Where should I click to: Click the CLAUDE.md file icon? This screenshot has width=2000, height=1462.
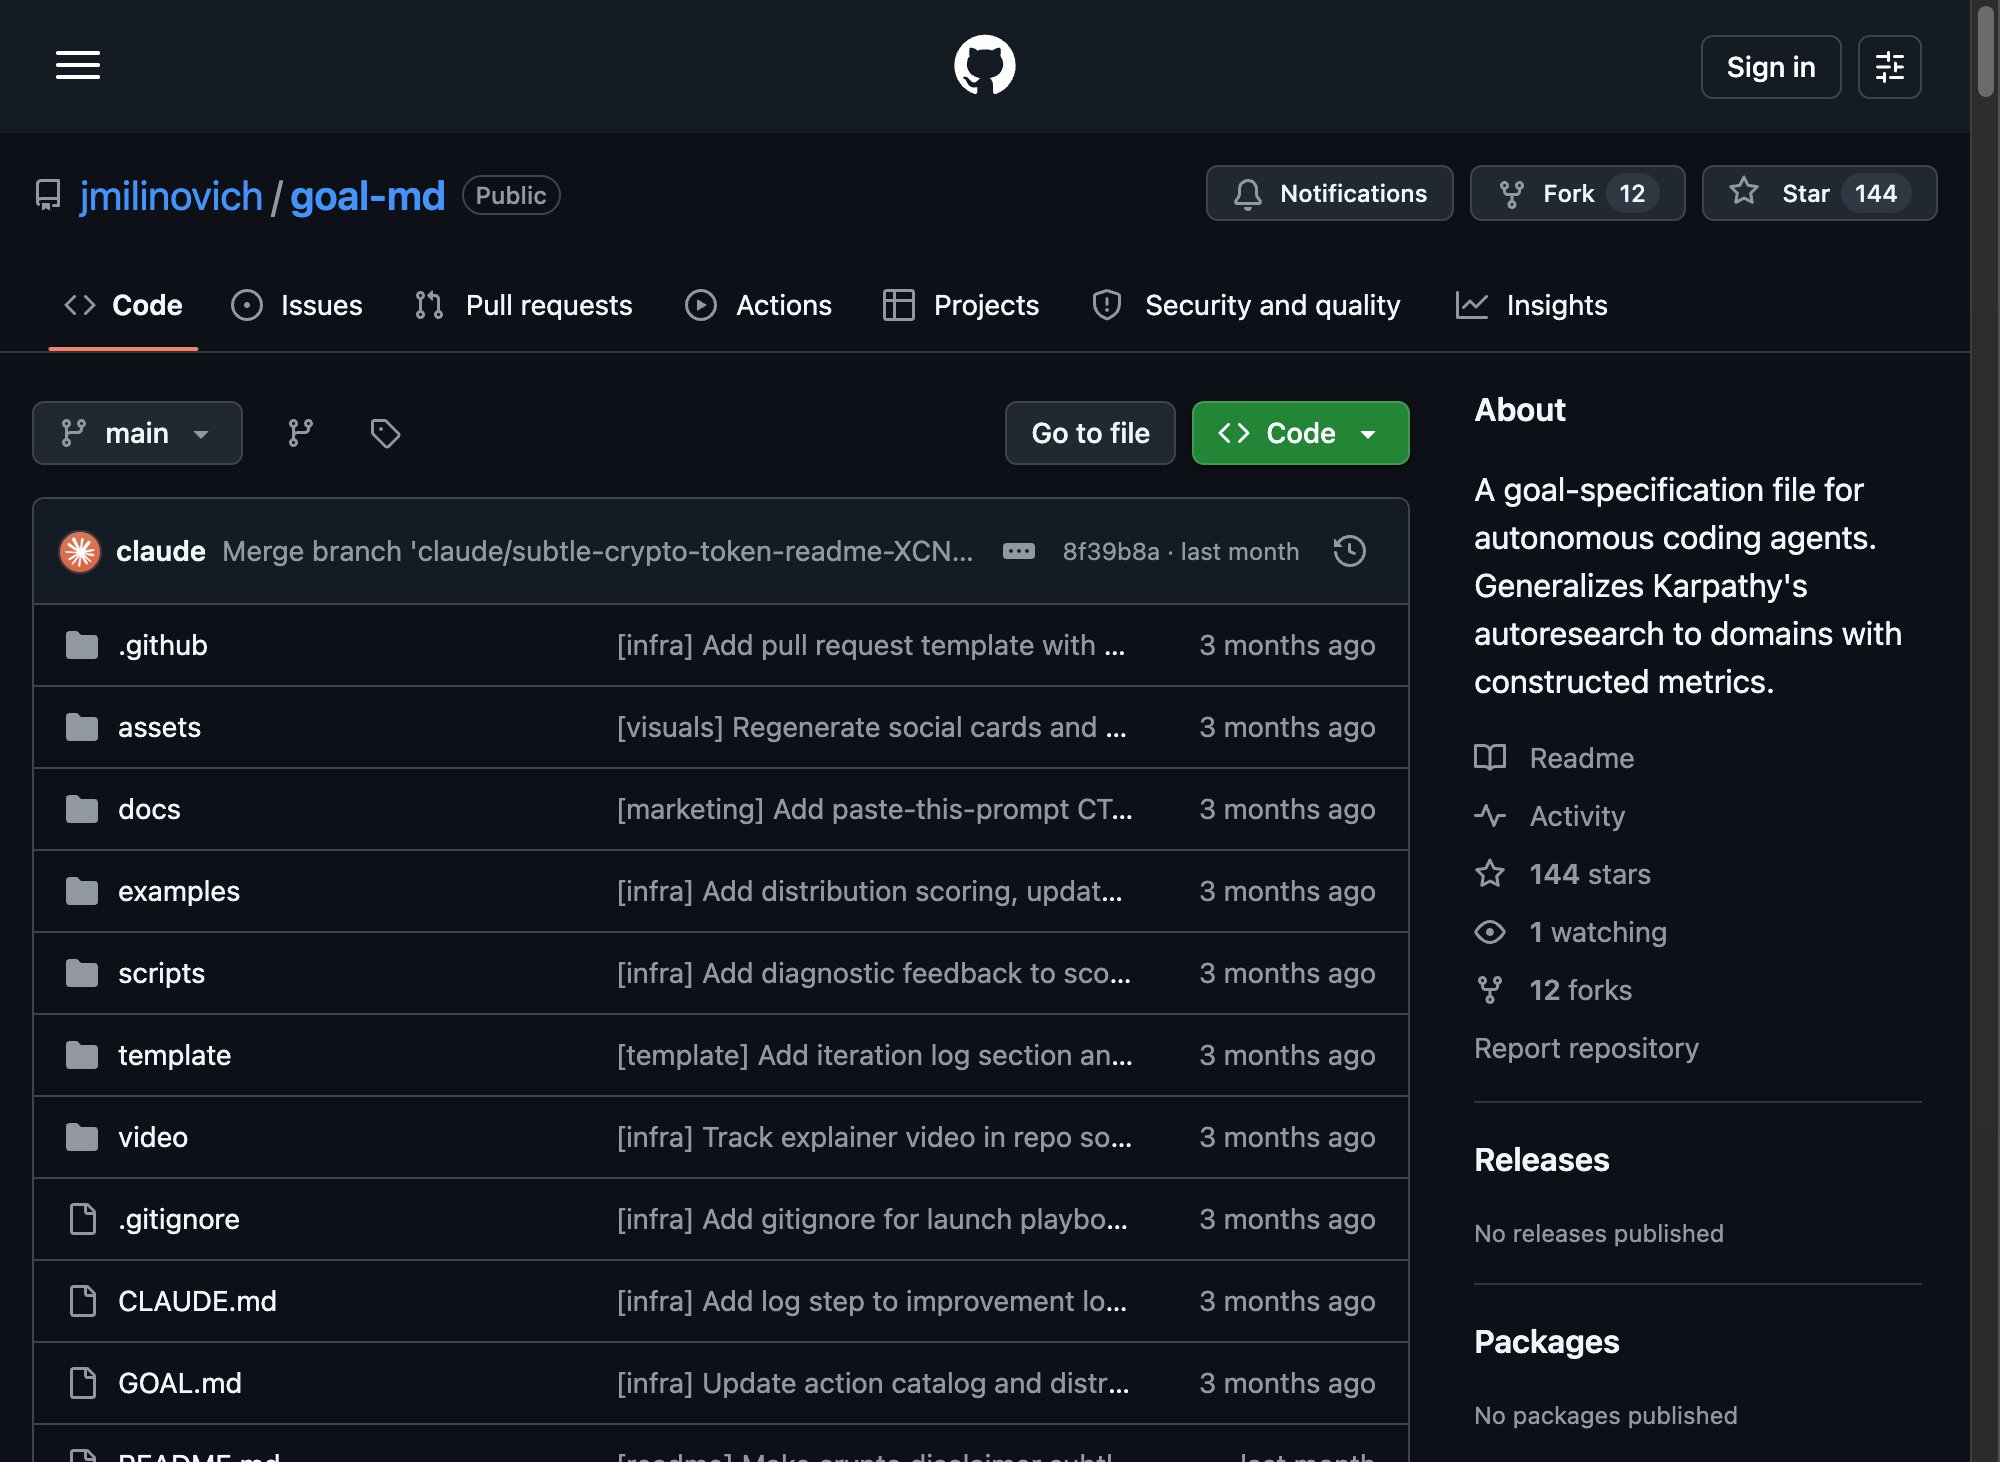coord(83,1301)
